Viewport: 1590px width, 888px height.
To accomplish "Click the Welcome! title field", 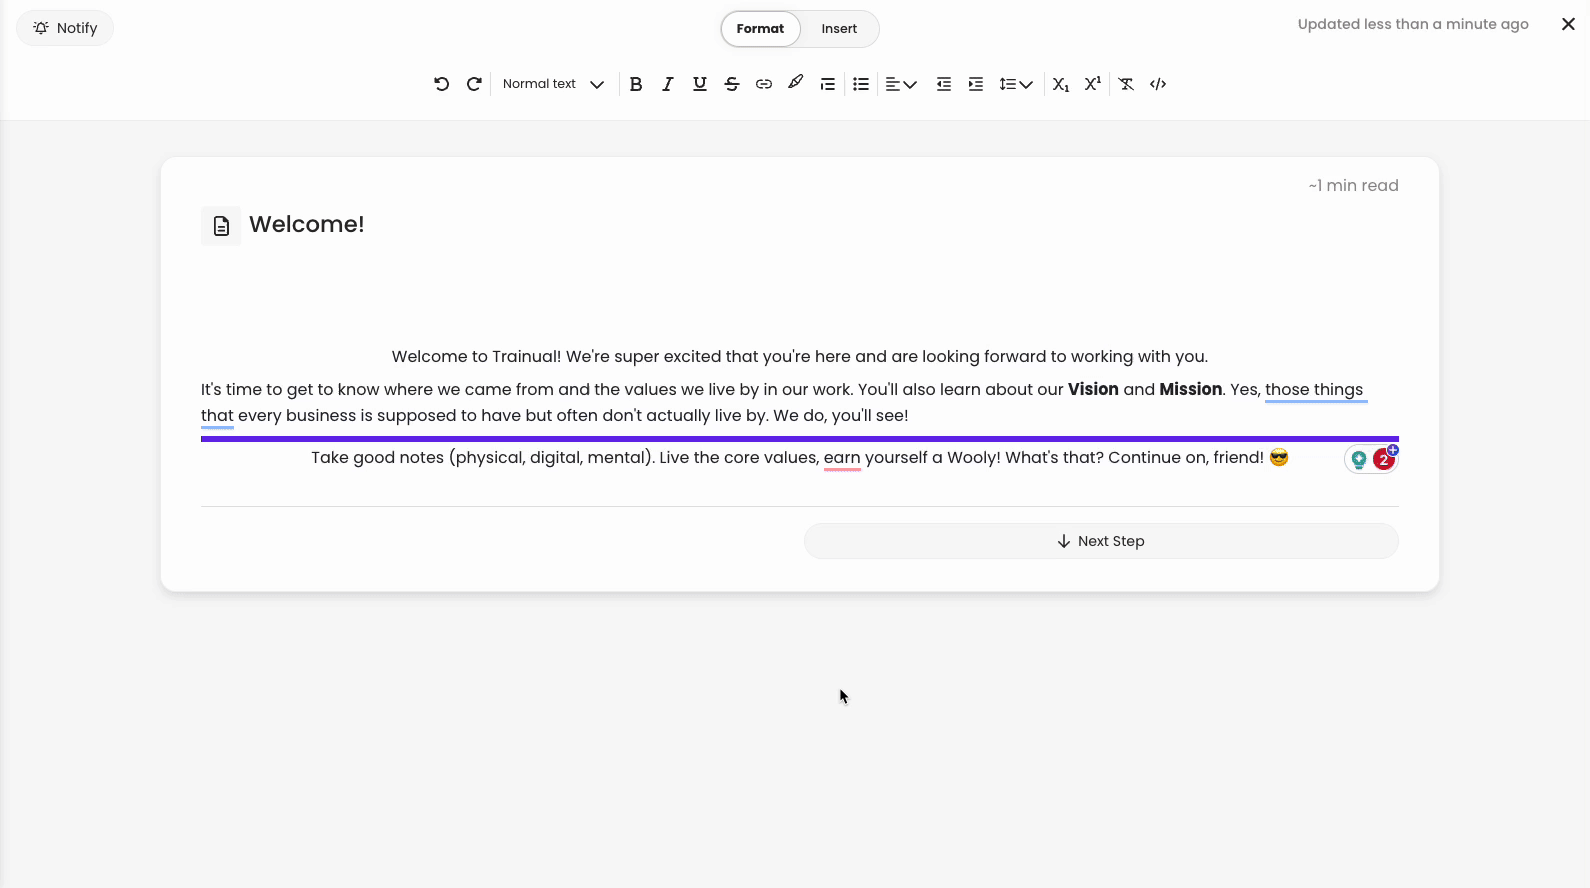I will click(307, 224).
